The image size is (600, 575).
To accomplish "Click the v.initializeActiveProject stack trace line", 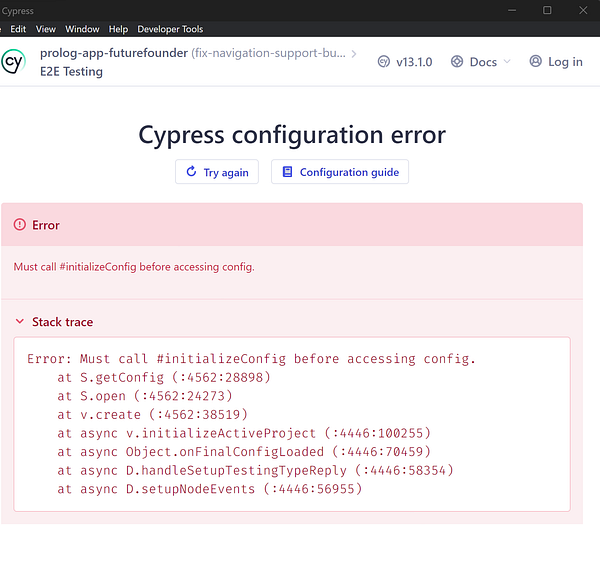I will (244, 433).
